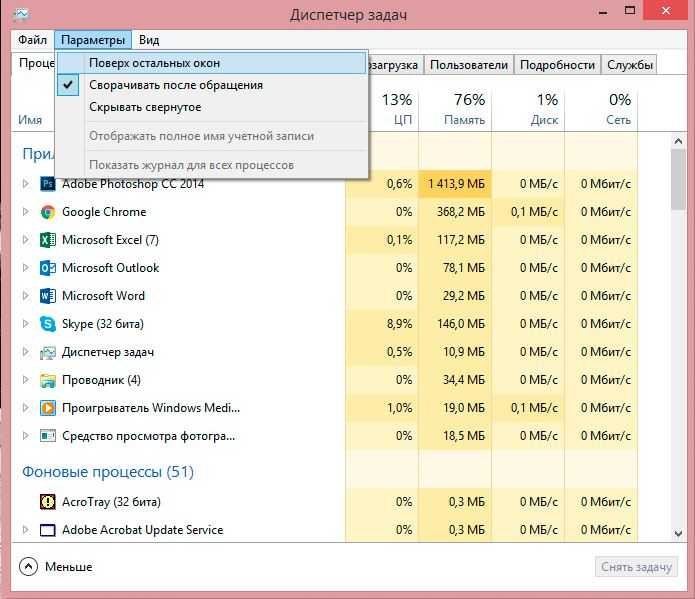Select the Google Chrome row name
695x599 pixels.
pos(104,212)
